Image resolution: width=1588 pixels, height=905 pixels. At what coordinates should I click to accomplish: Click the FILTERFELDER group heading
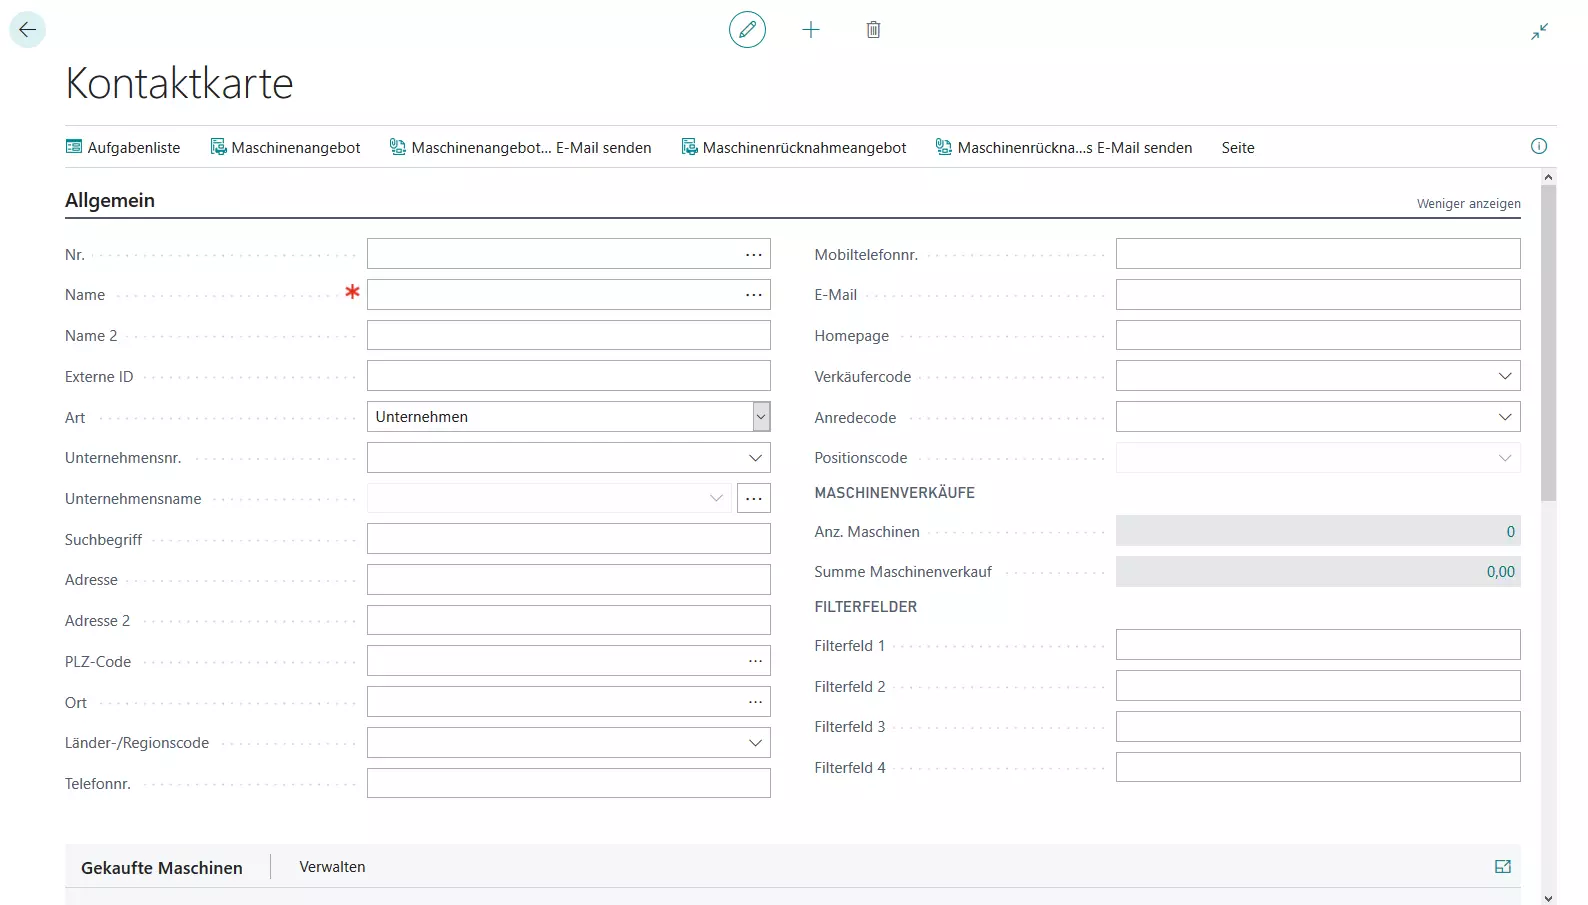pyautogui.click(x=865, y=607)
